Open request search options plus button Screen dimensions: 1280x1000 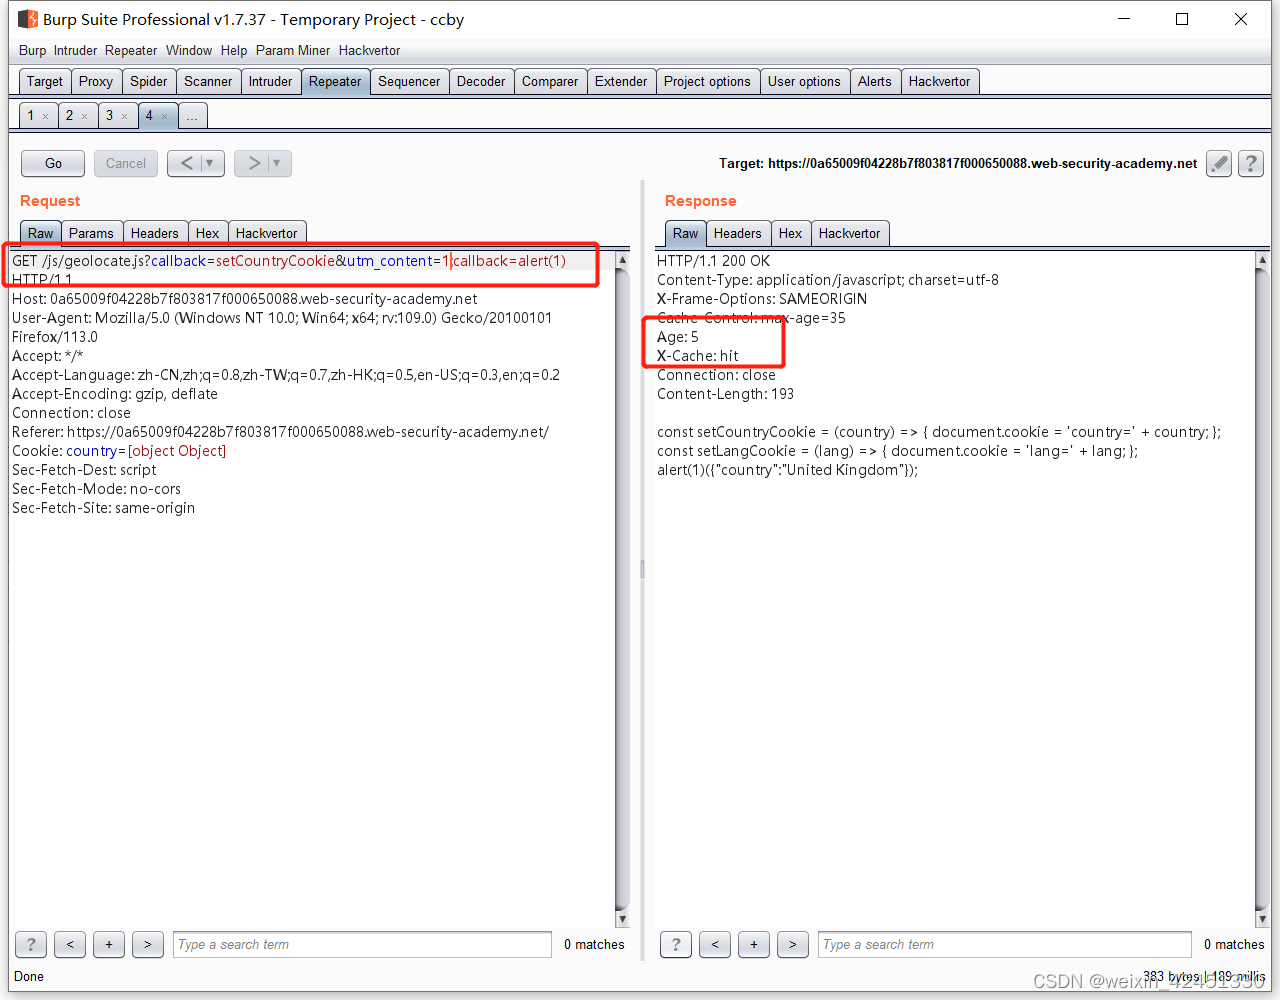point(109,944)
